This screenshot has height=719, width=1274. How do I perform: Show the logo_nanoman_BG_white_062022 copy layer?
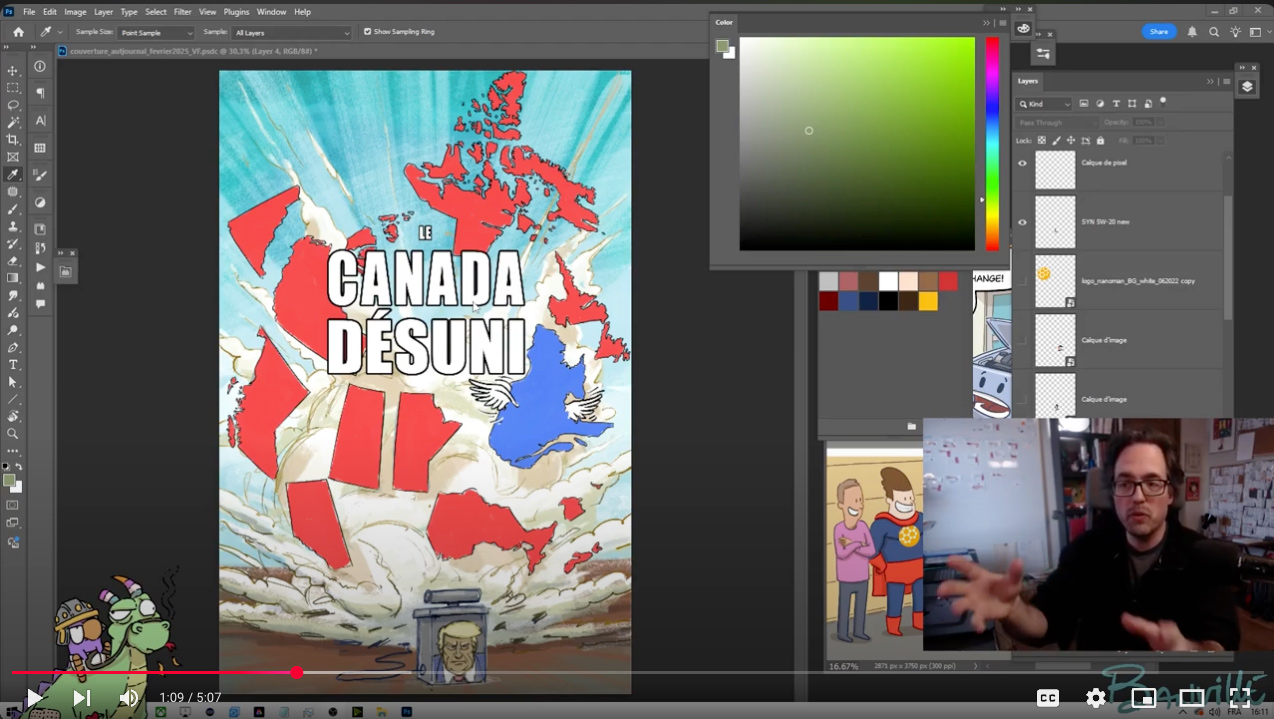point(1022,281)
